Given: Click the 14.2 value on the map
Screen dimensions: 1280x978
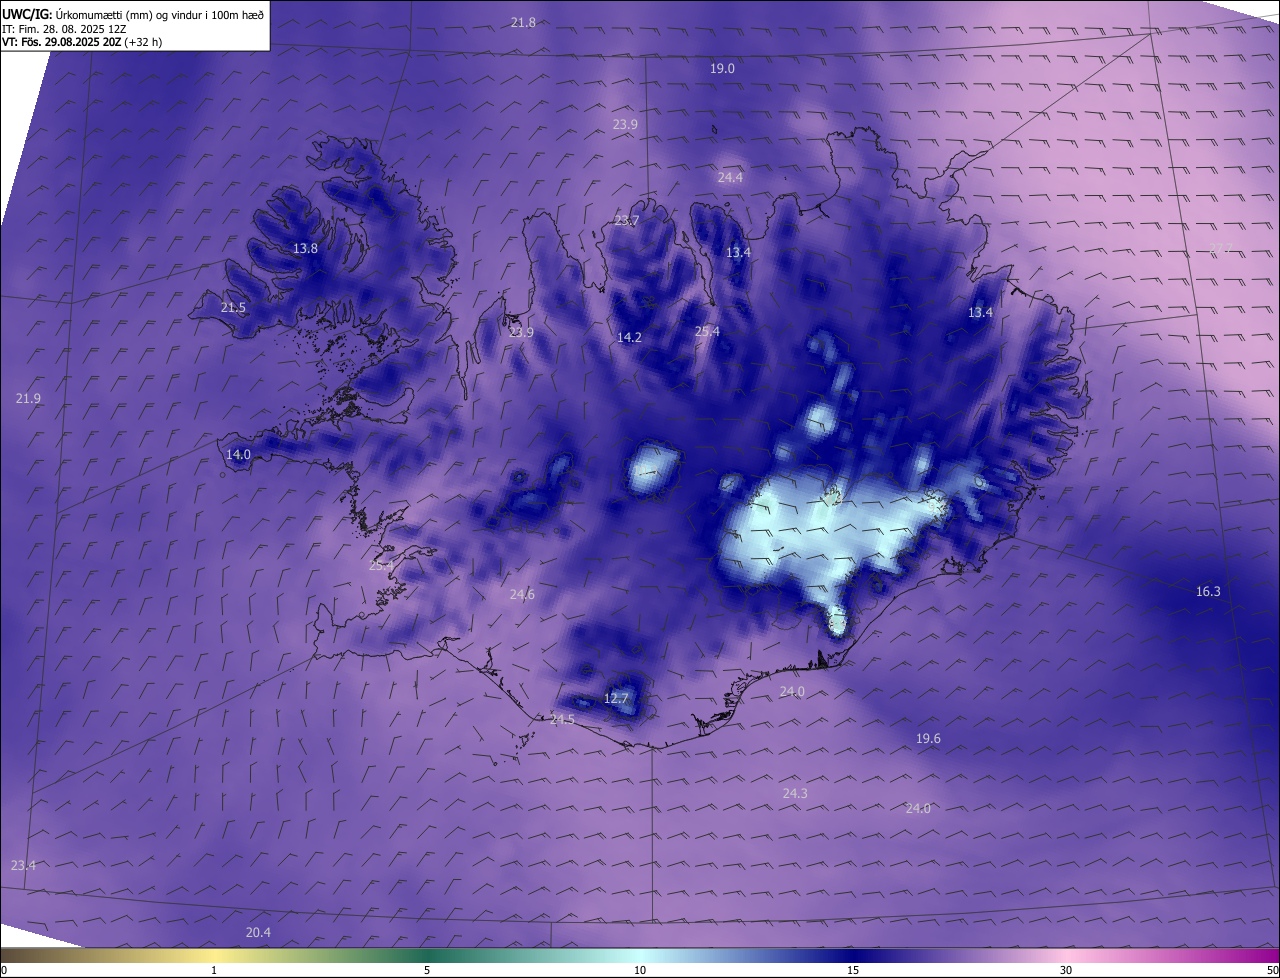Looking at the screenshot, I should click(629, 337).
